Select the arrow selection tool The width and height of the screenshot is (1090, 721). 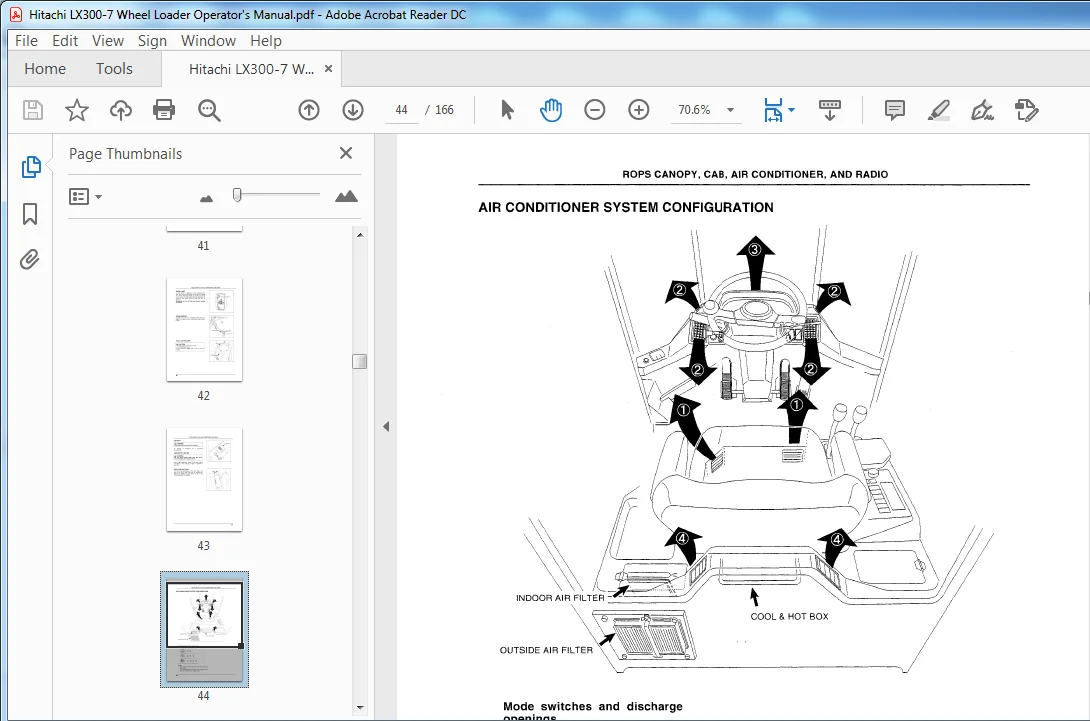coord(507,110)
